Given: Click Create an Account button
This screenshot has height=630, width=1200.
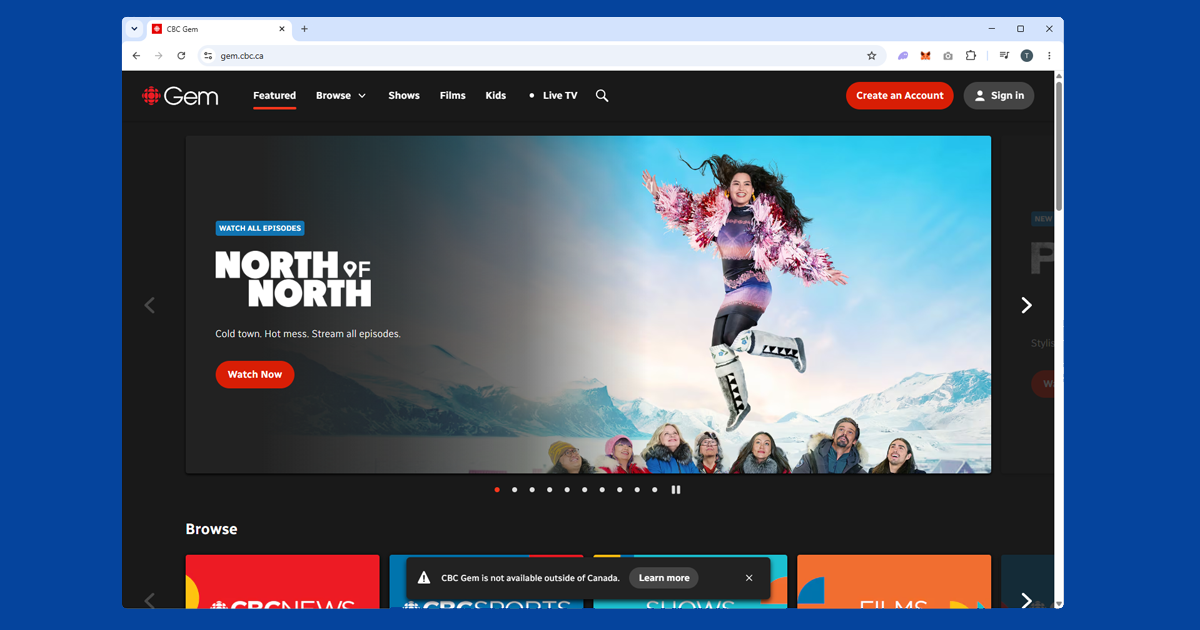Looking at the screenshot, I should coord(900,96).
